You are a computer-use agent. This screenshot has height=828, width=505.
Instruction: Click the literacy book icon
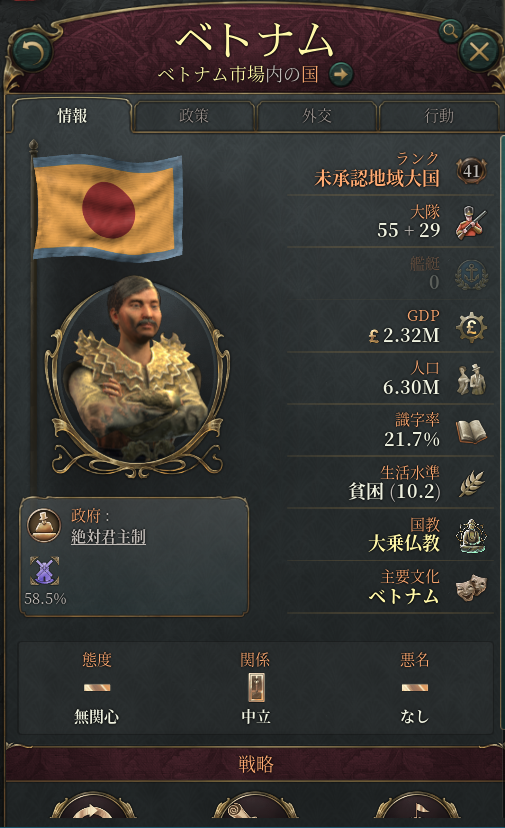pyautogui.click(x=471, y=431)
